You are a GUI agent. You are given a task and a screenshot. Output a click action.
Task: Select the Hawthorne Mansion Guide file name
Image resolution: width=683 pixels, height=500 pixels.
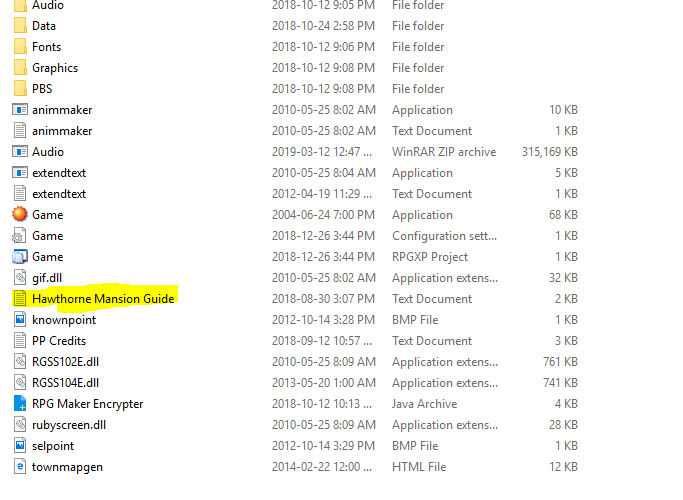103,299
